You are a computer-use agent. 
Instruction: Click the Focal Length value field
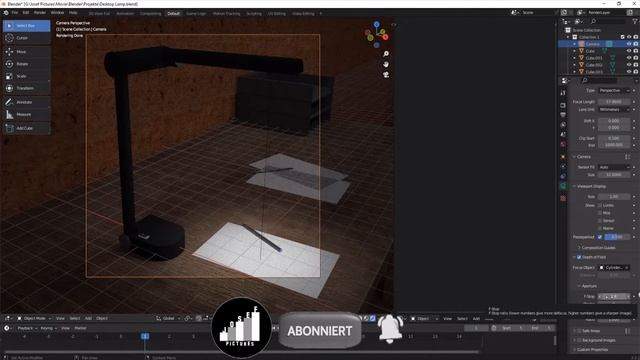point(614,102)
